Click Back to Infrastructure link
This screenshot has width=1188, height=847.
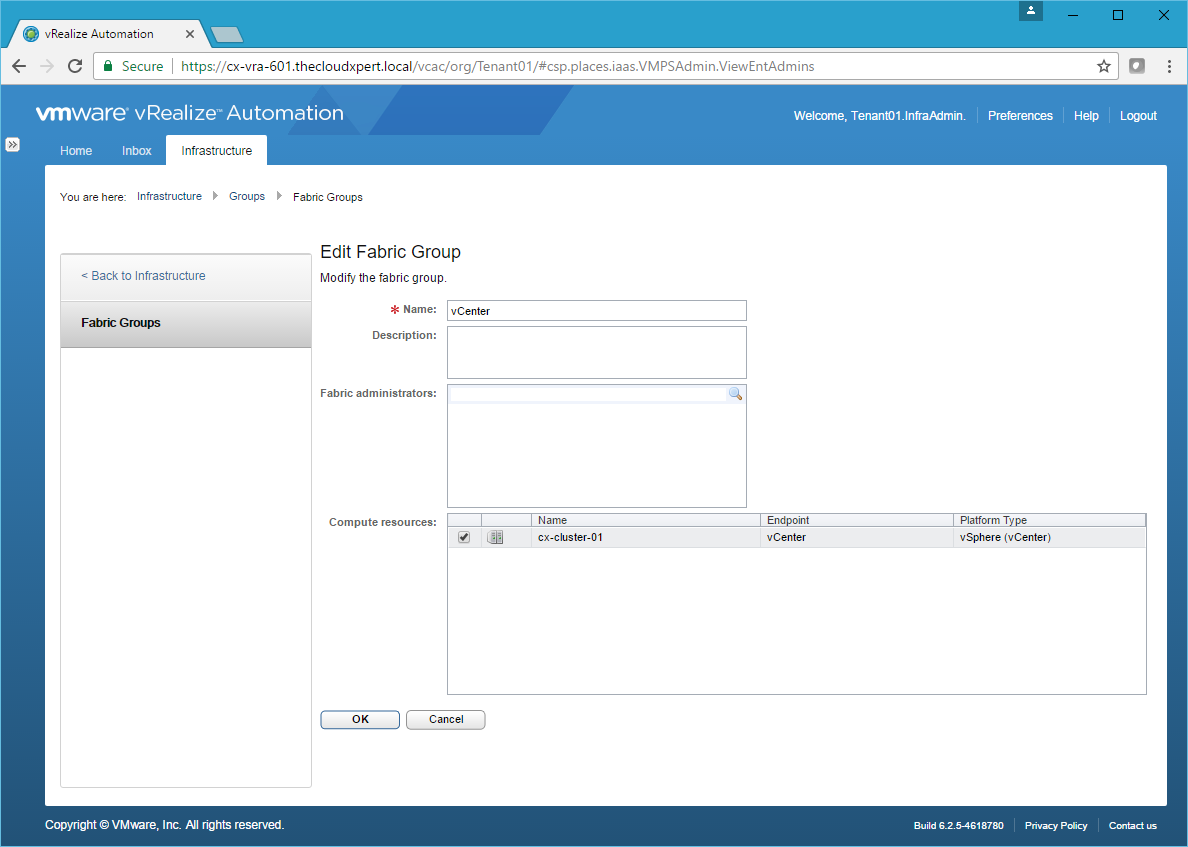[x=144, y=276]
